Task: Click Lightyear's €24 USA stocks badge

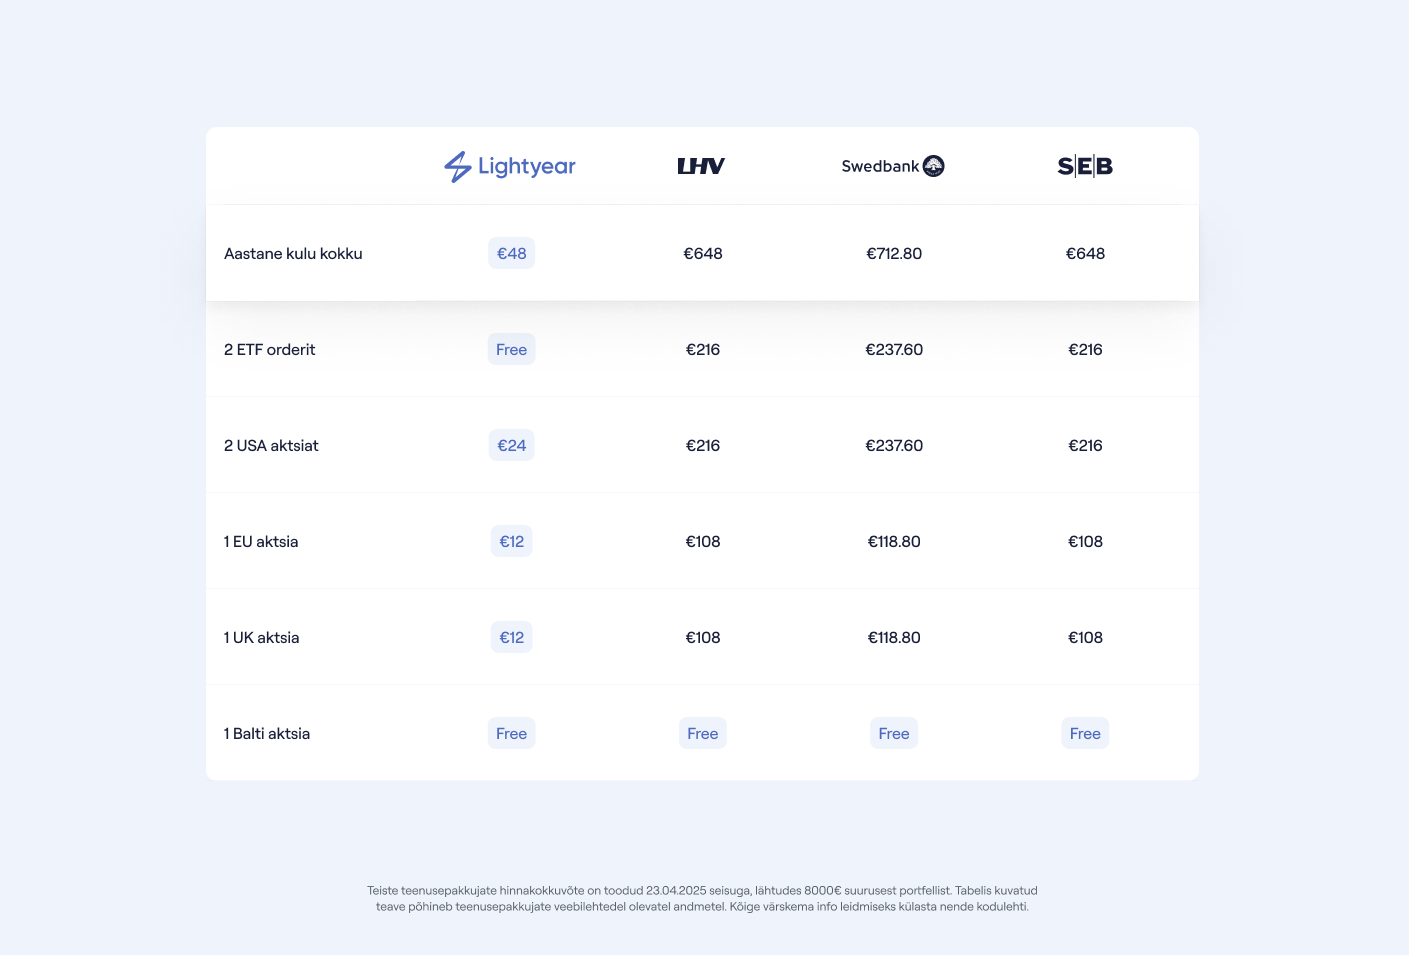Action: pyautogui.click(x=512, y=446)
